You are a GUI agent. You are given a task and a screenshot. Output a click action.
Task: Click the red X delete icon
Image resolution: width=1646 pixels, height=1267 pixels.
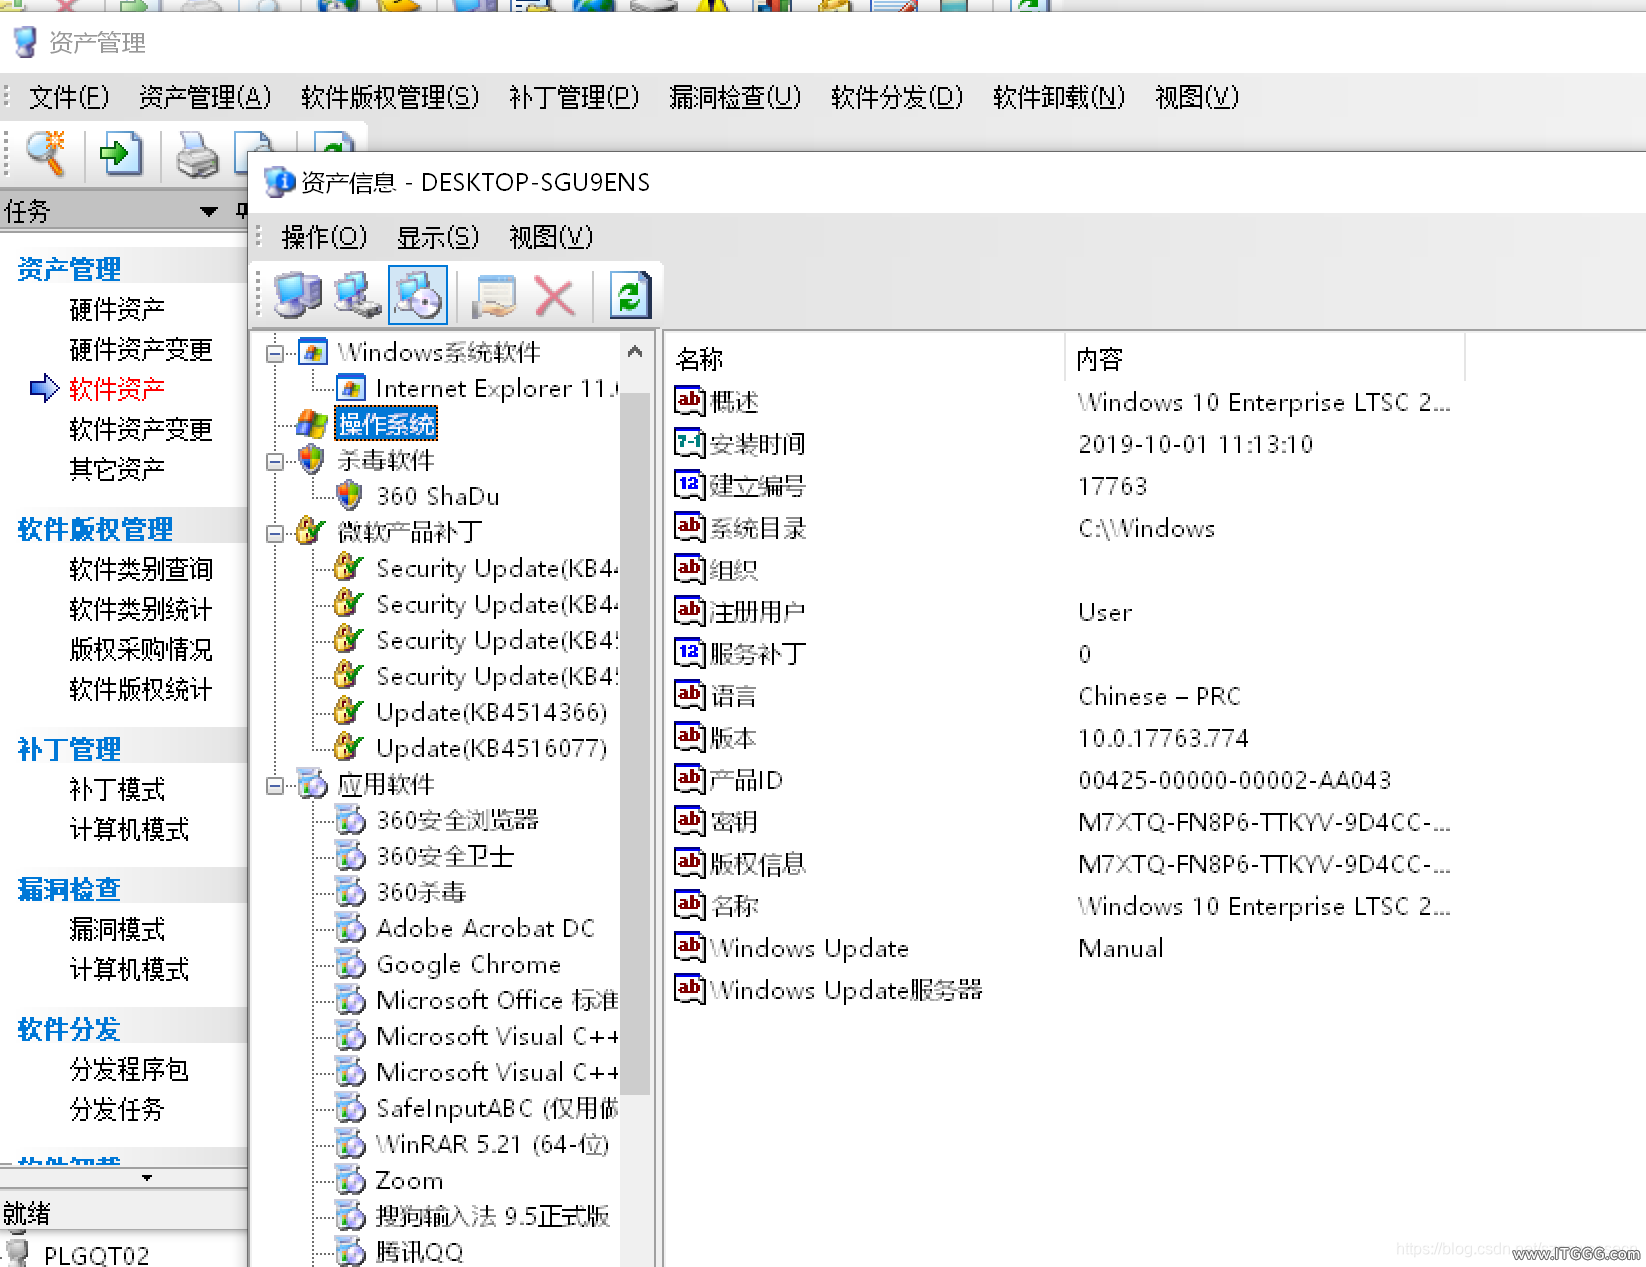point(554,297)
